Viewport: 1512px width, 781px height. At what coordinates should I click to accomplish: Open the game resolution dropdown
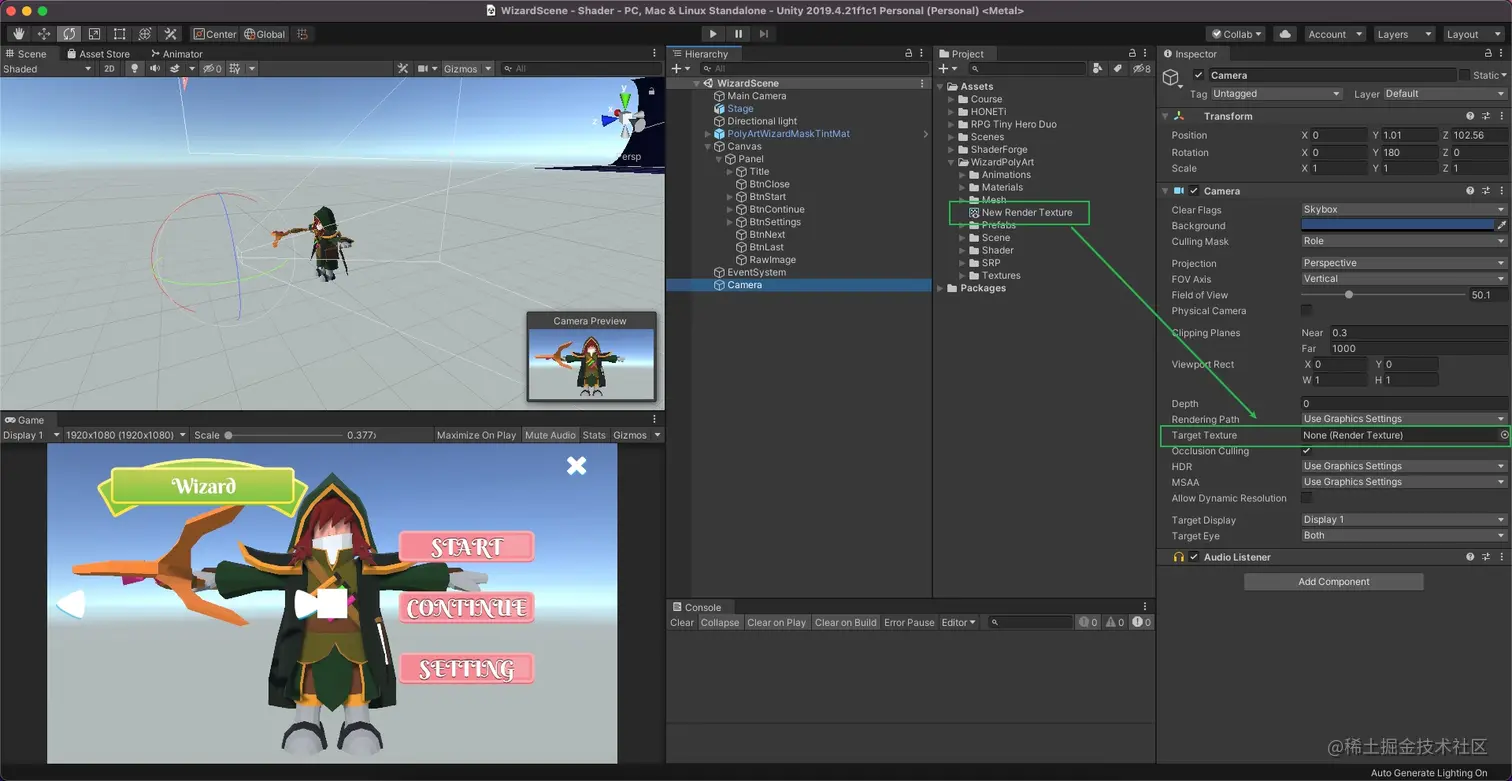coord(126,435)
